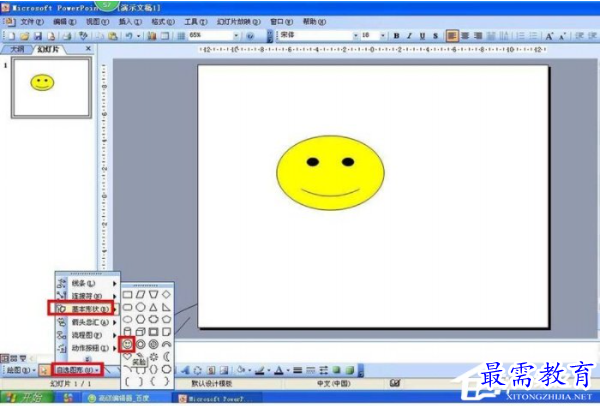This screenshot has height=406, width=602.
Task: Click the New presentation icon
Action: [x=12, y=36]
